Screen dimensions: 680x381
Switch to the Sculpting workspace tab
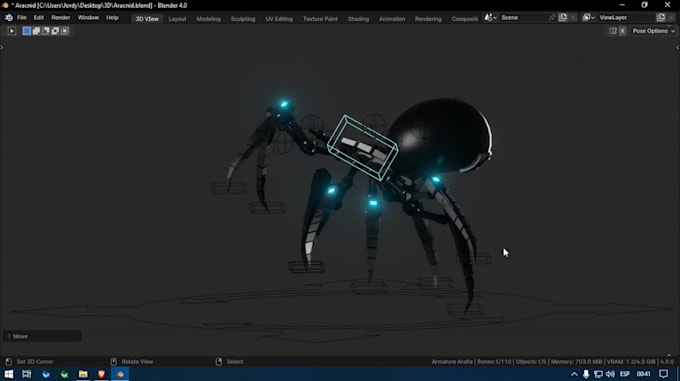[243, 19]
